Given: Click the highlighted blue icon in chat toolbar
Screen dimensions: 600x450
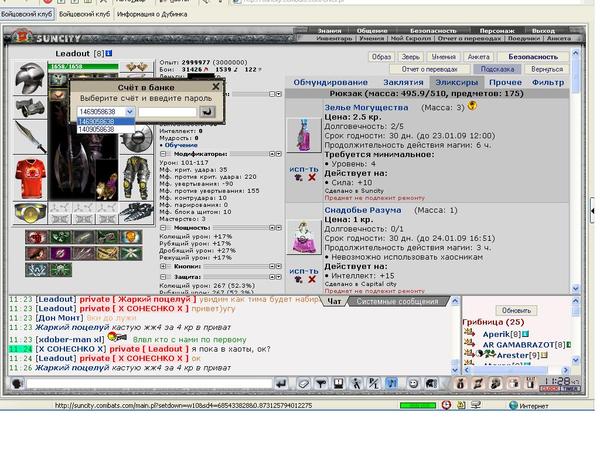Looking at the screenshot, I should tap(392, 383).
